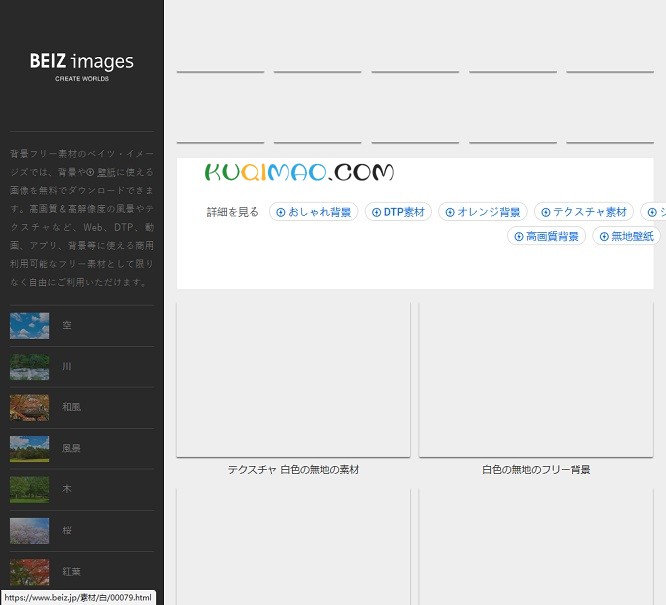Open the テクスチャ素材 tag
Screen dimensions: 666x605
click(584, 212)
